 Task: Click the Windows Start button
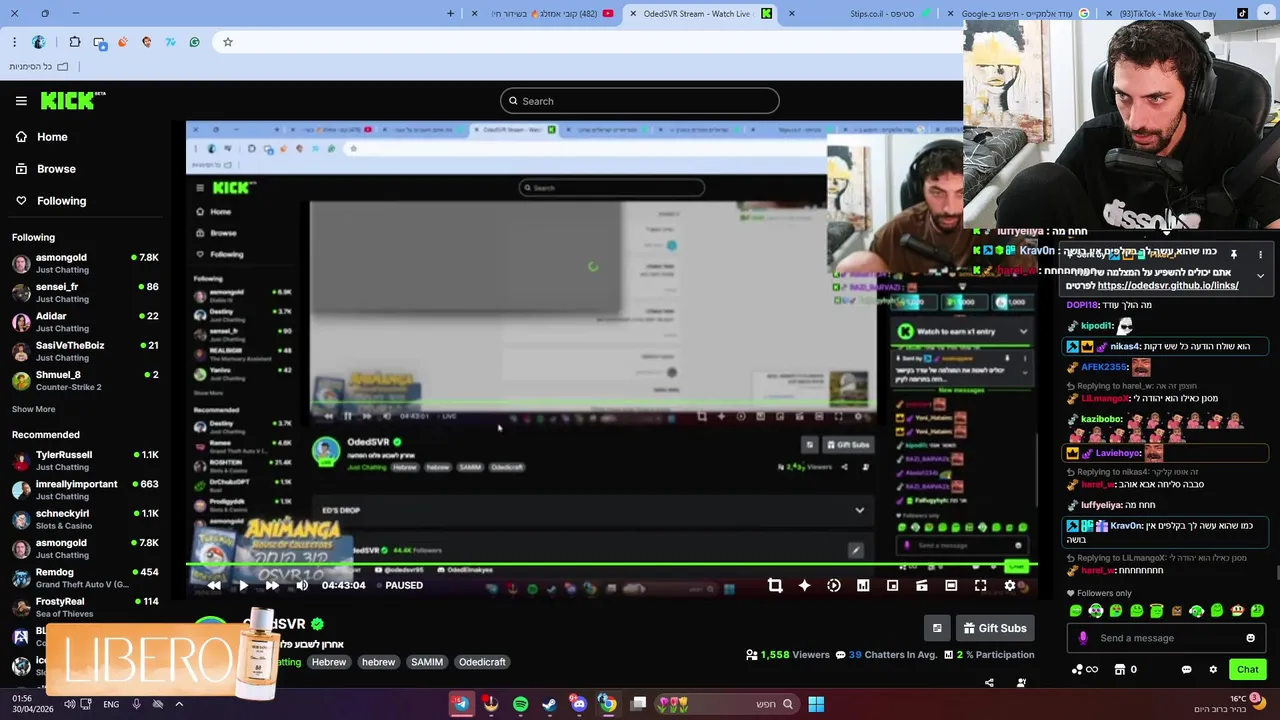tap(816, 704)
